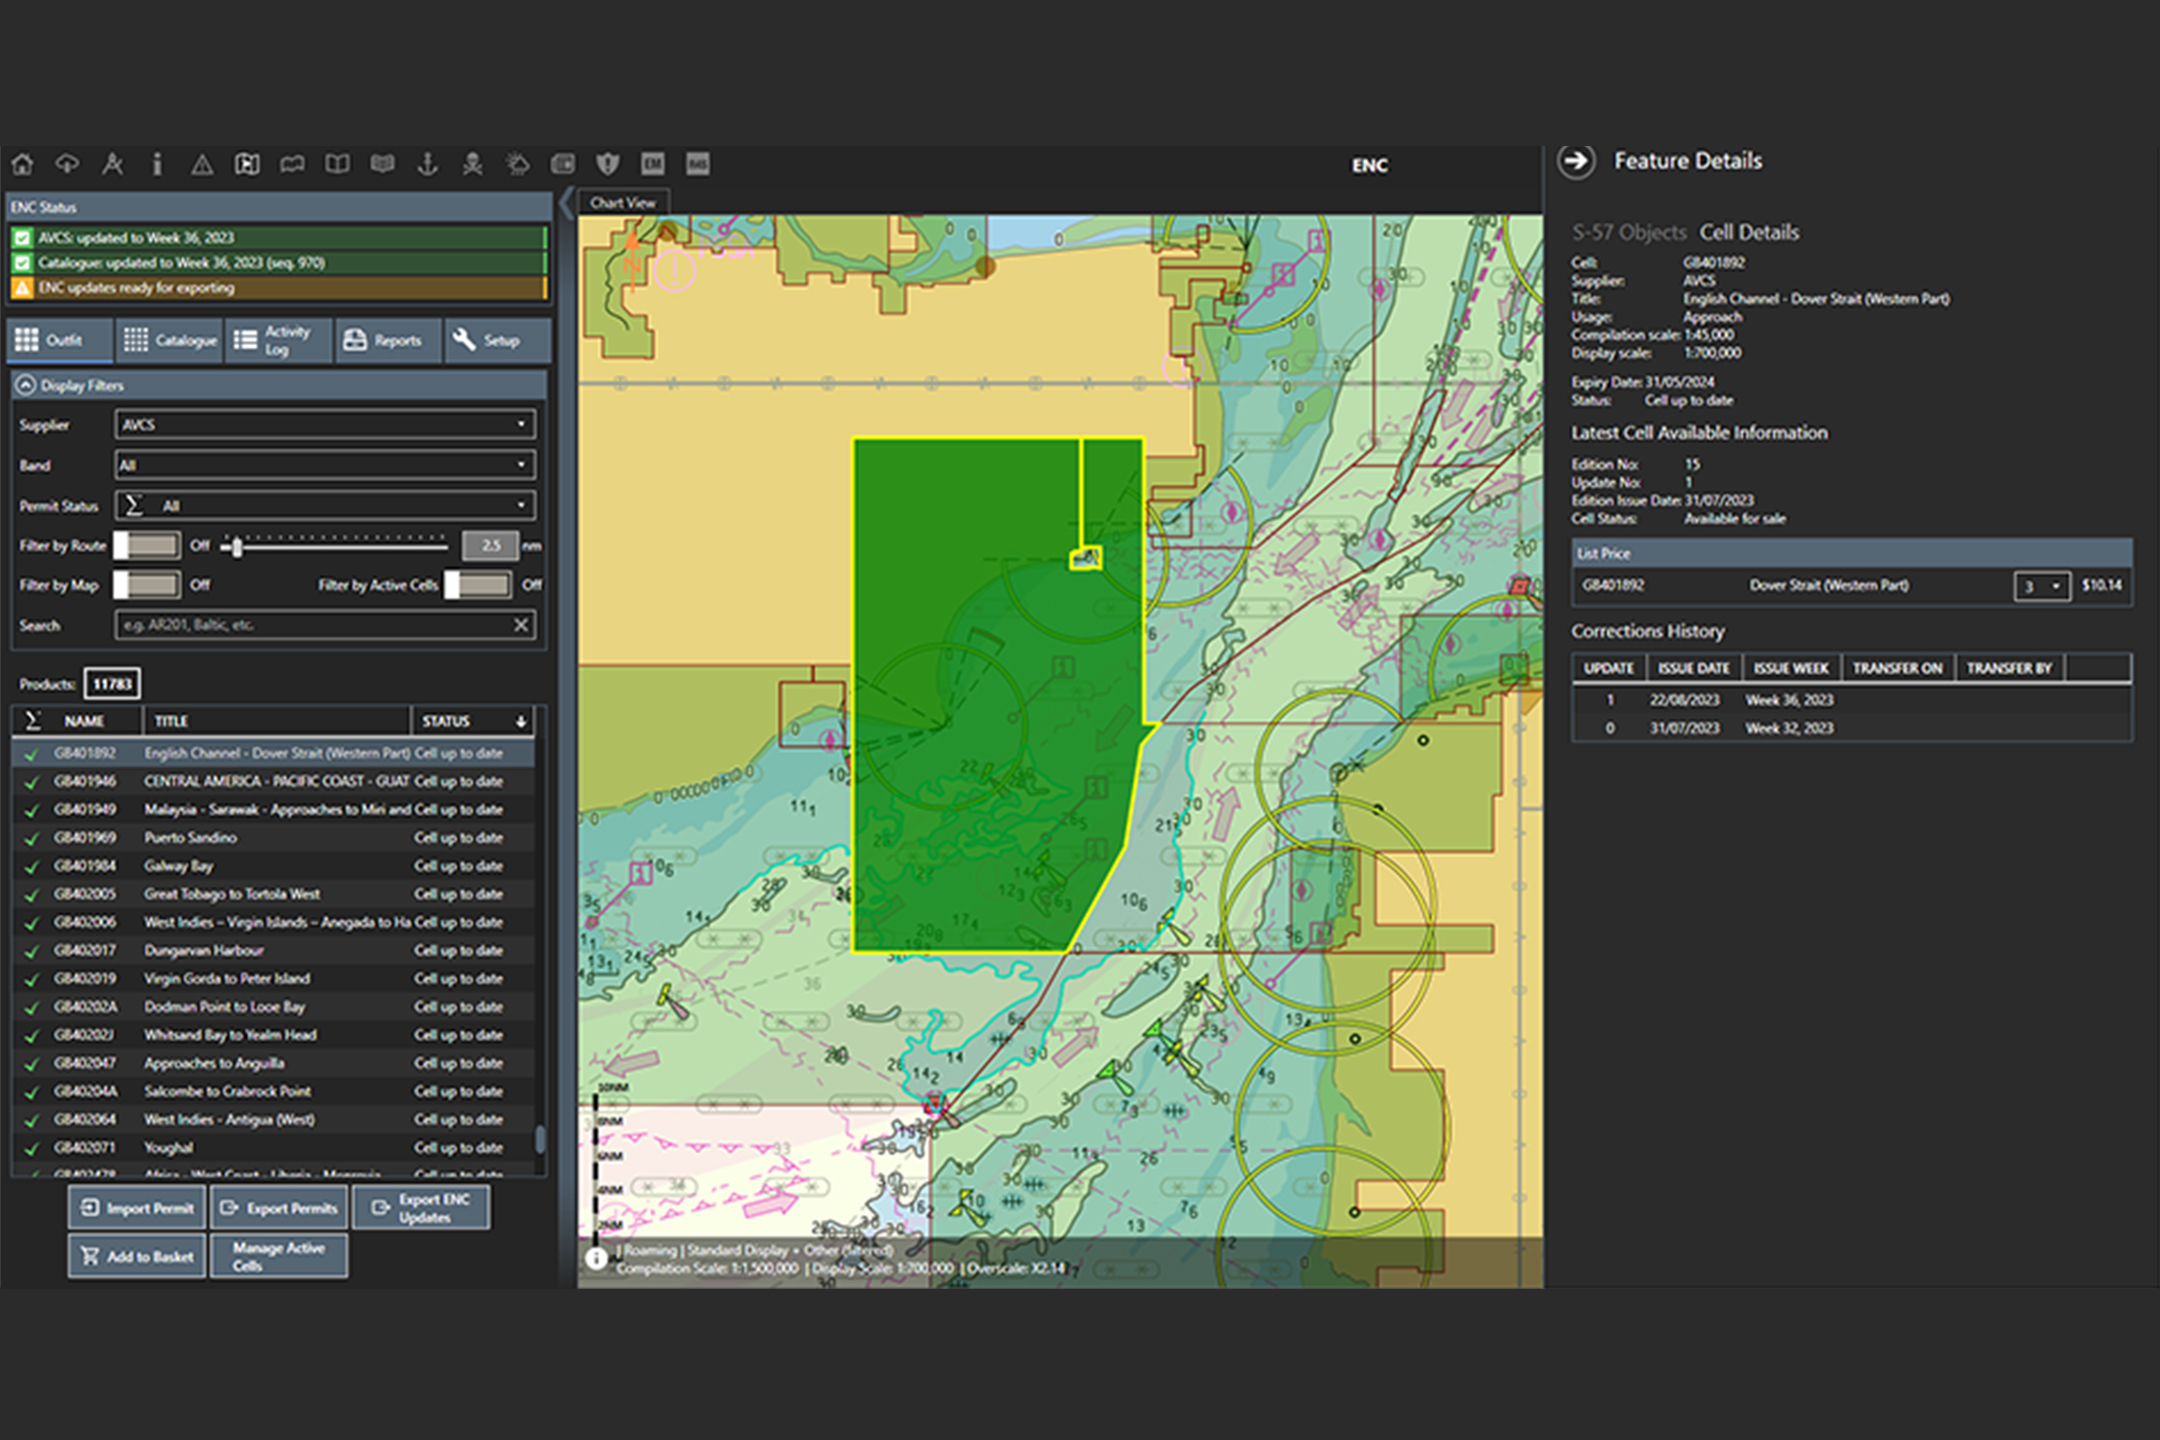Viewport: 2160px width, 1440px height.
Task: Click the Export Permits button
Action: 279,1208
